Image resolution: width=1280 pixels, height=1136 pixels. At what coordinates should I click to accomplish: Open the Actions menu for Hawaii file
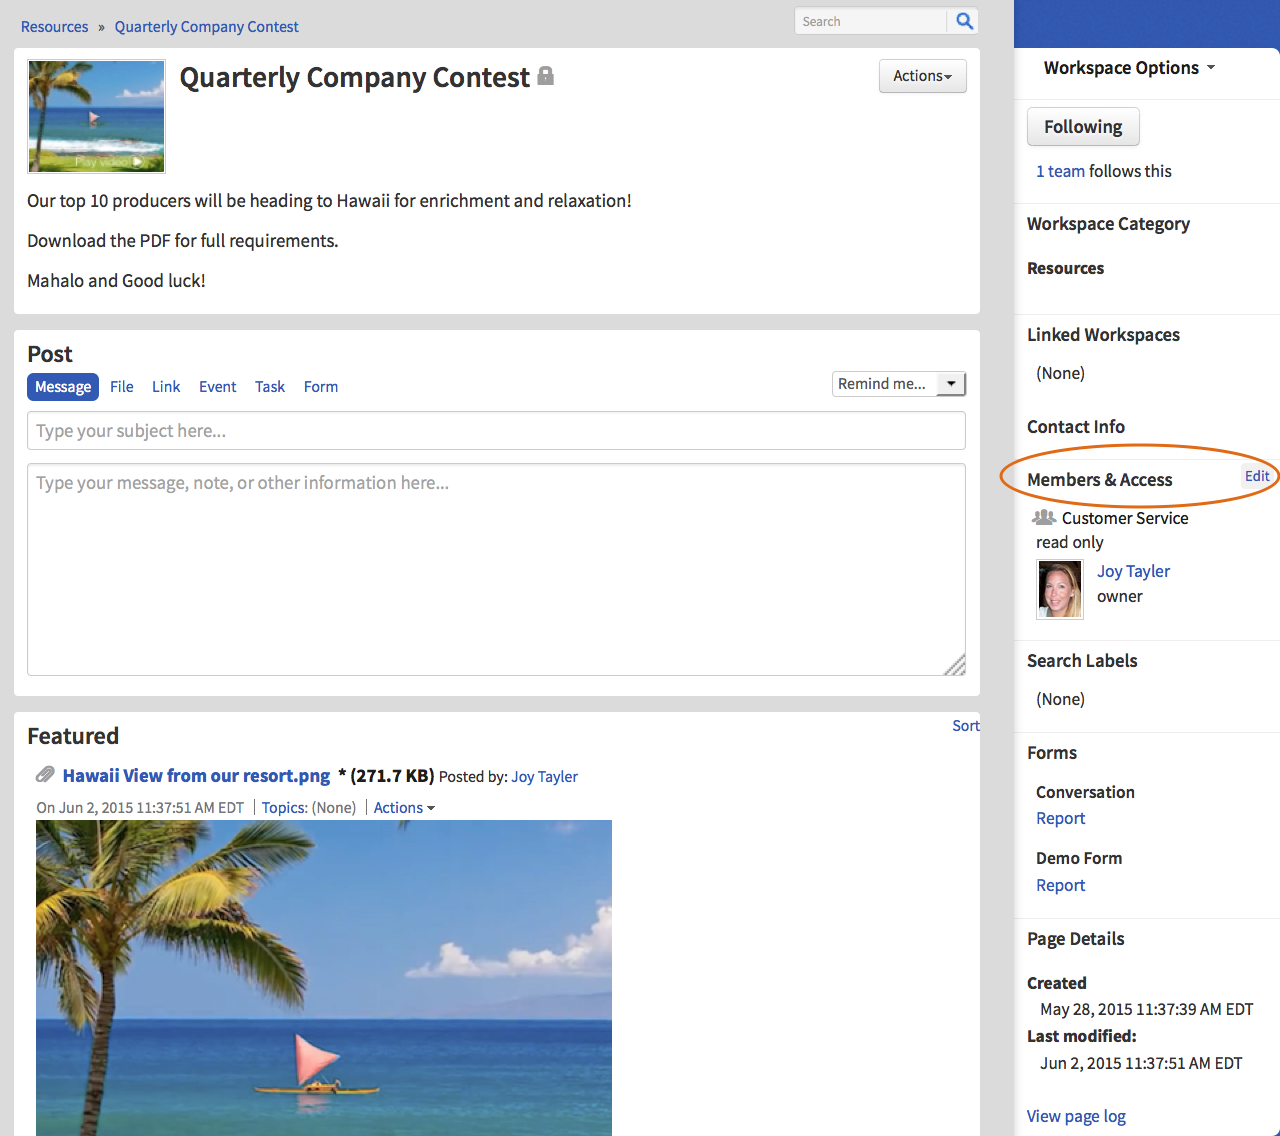click(x=404, y=808)
